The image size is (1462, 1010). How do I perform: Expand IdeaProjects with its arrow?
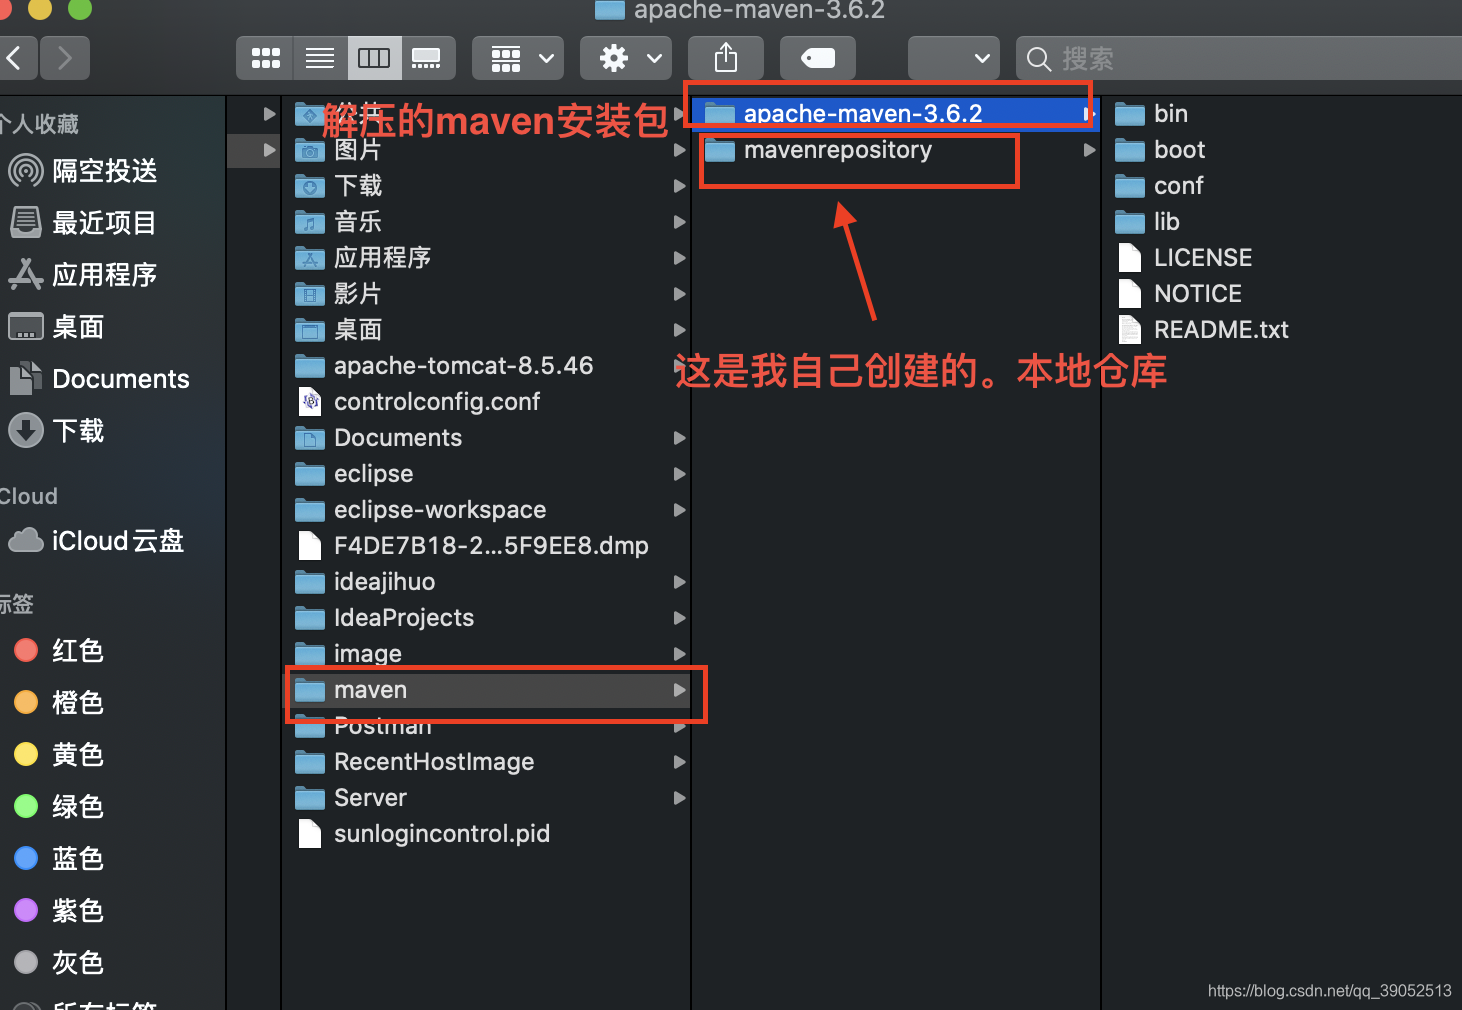point(679,618)
